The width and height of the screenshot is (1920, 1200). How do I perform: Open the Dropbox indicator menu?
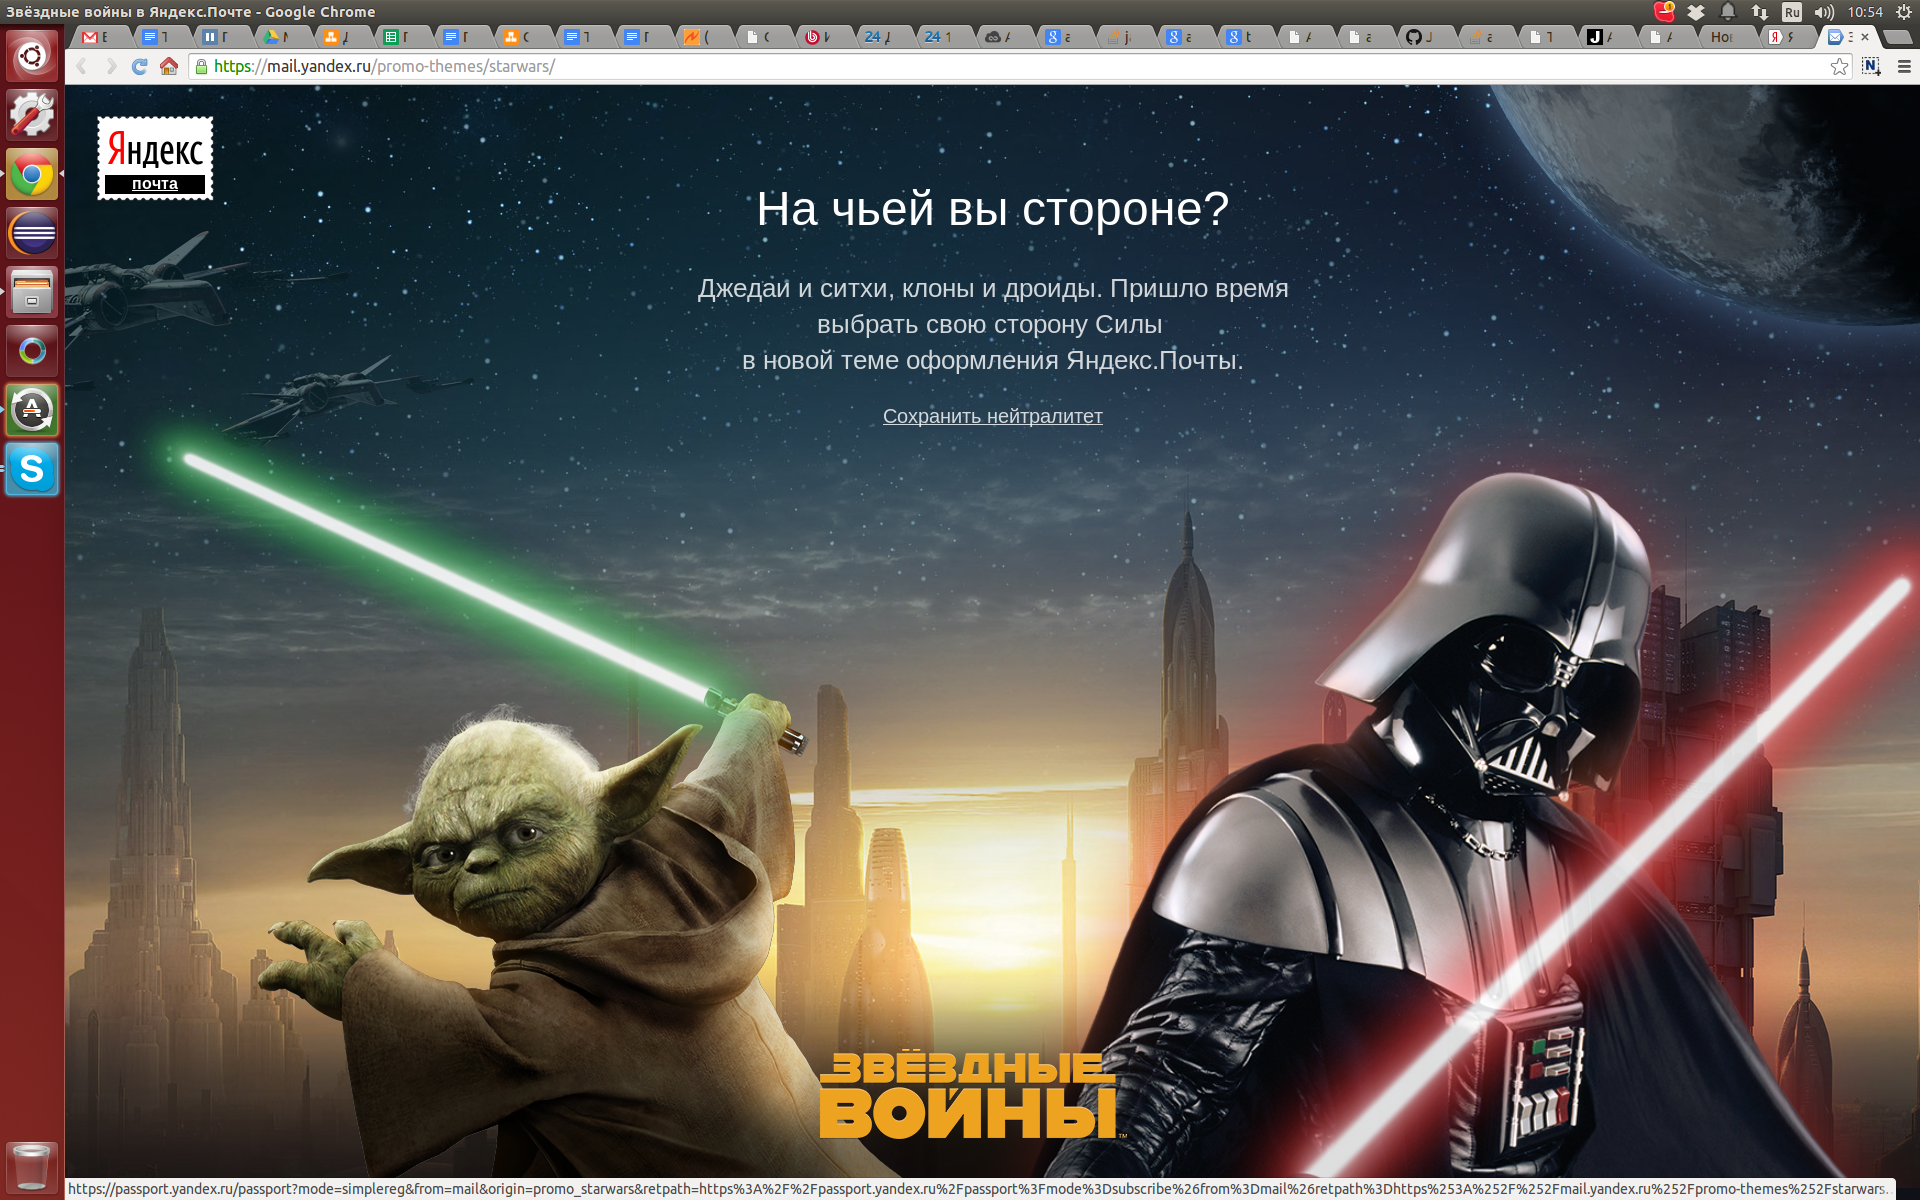(1696, 12)
